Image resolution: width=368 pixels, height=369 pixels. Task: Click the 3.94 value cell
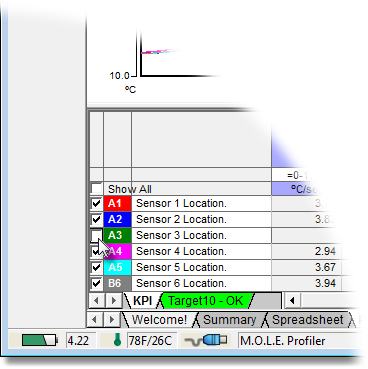tap(307, 283)
